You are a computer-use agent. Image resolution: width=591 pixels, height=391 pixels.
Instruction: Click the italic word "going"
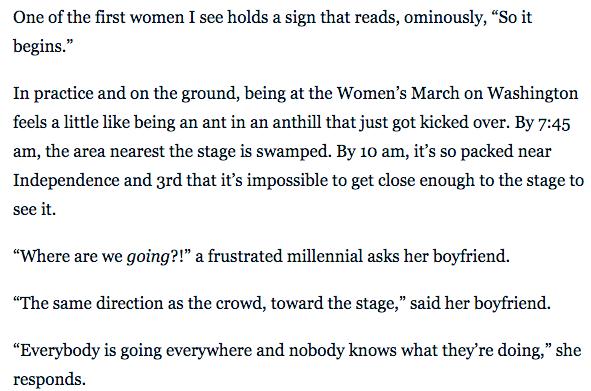148,258
